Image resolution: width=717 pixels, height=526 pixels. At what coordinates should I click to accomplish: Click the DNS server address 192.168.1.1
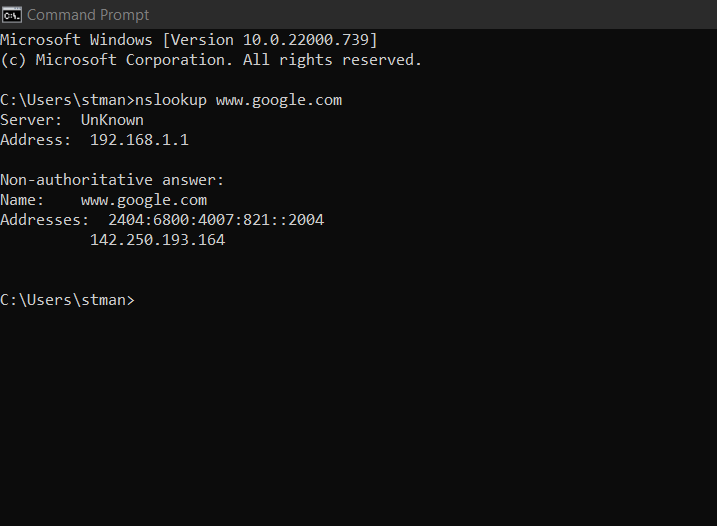coord(139,140)
